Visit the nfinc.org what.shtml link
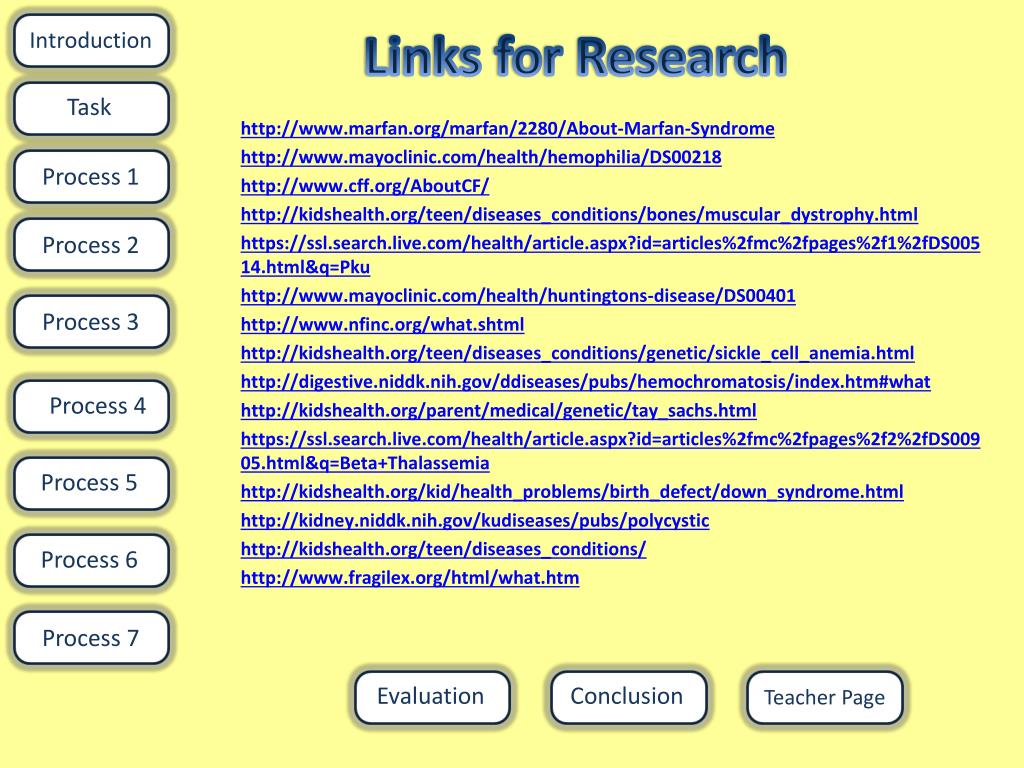The width and height of the screenshot is (1024, 768). pyautogui.click(x=382, y=325)
